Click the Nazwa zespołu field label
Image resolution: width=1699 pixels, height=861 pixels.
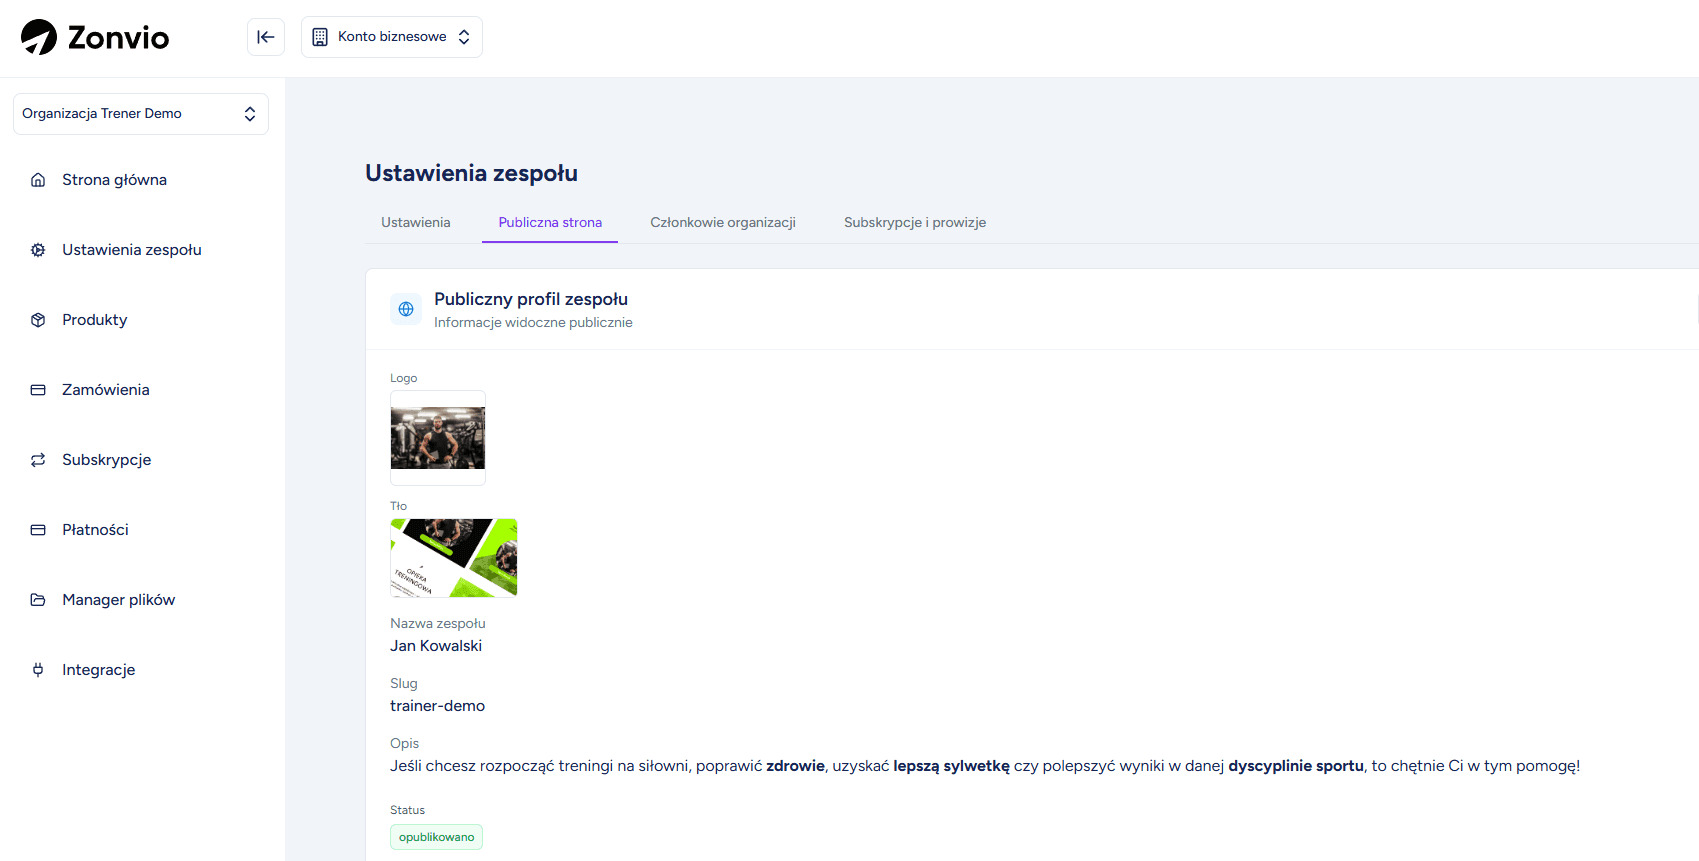tap(438, 623)
